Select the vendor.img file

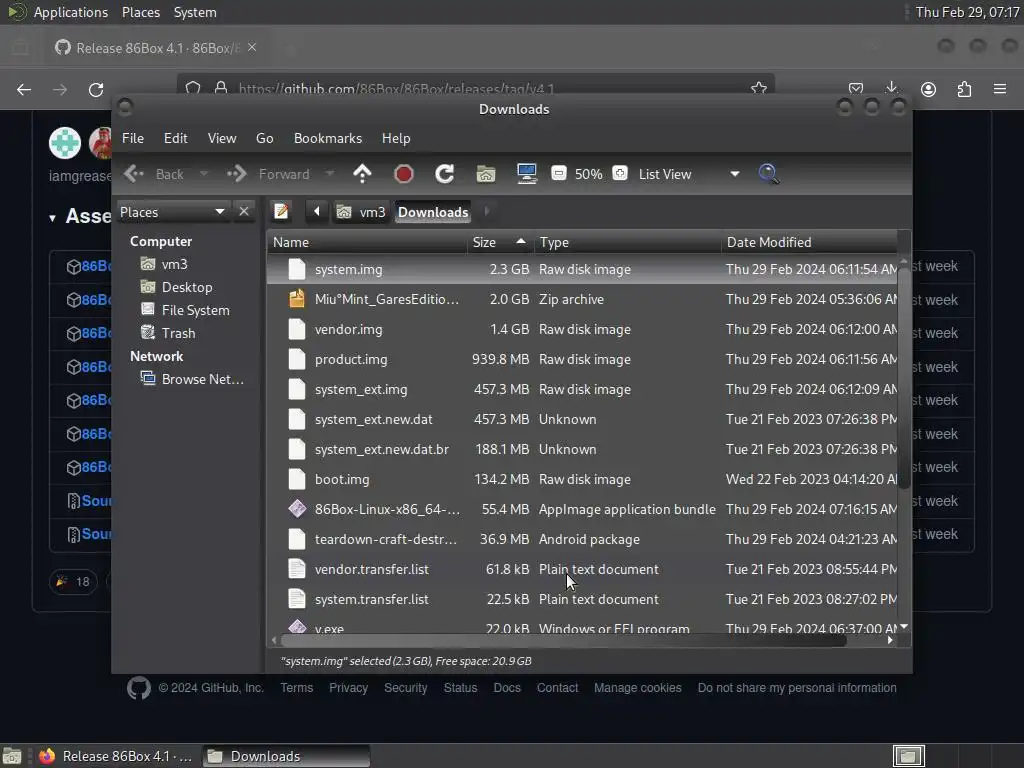click(582, 329)
